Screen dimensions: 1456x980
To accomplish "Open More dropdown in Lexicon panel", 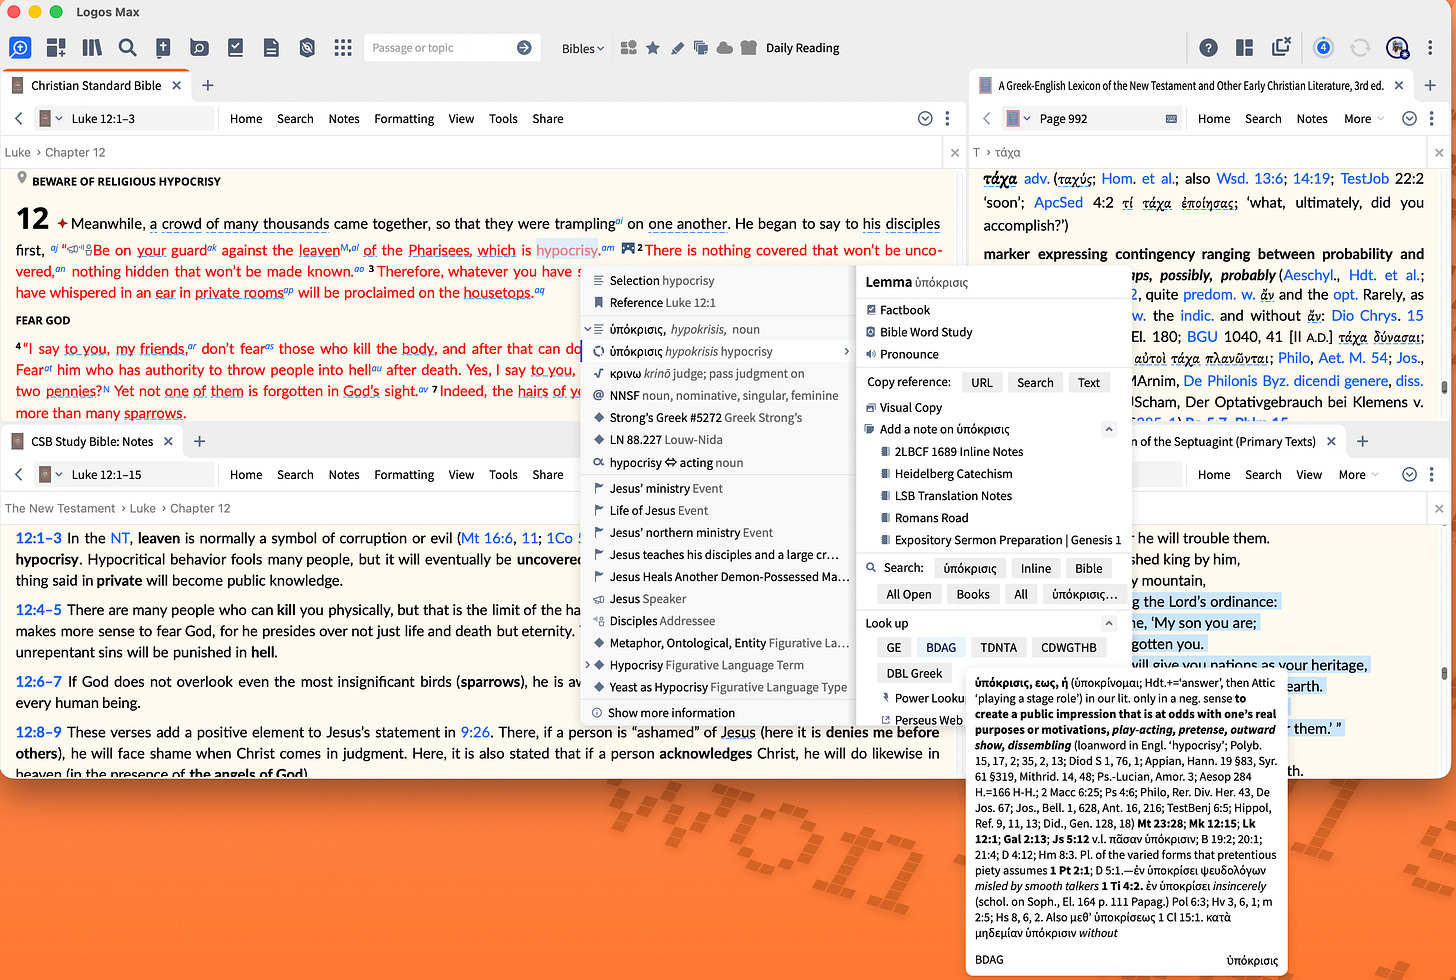I will (x=1364, y=118).
